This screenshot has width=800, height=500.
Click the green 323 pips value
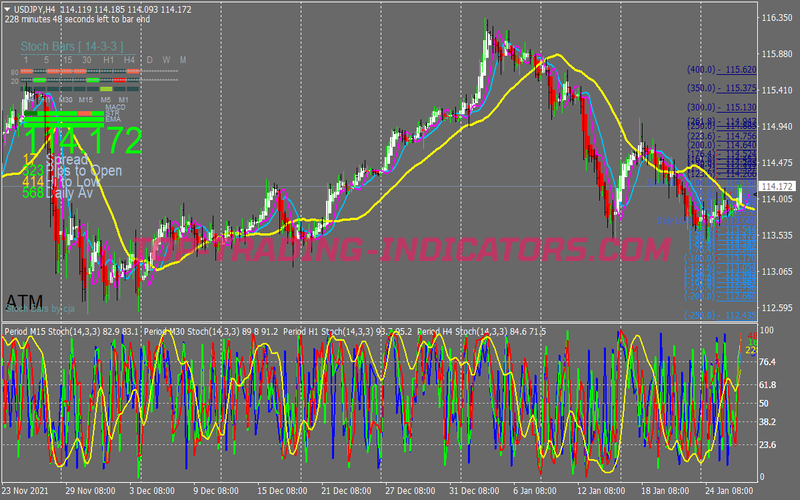(x=33, y=171)
